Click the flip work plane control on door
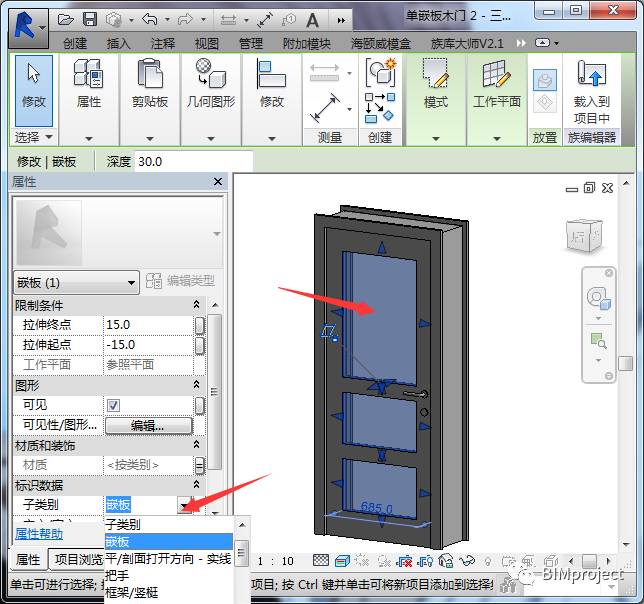This screenshot has height=604, width=644. coord(329,332)
